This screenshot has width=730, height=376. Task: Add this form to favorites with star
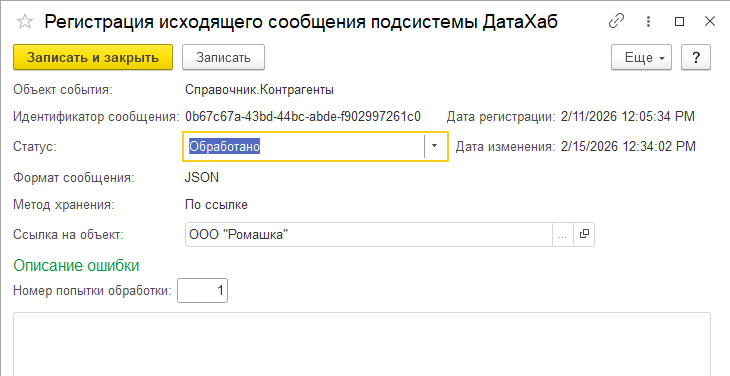coord(25,22)
